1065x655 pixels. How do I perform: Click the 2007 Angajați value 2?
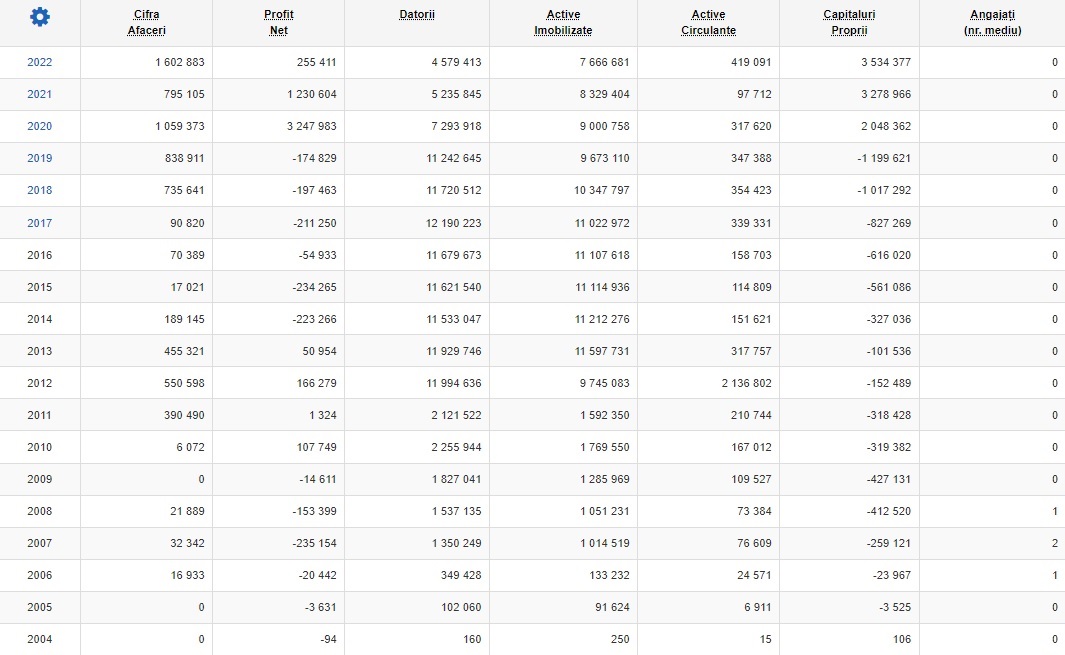pos(1054,543)
